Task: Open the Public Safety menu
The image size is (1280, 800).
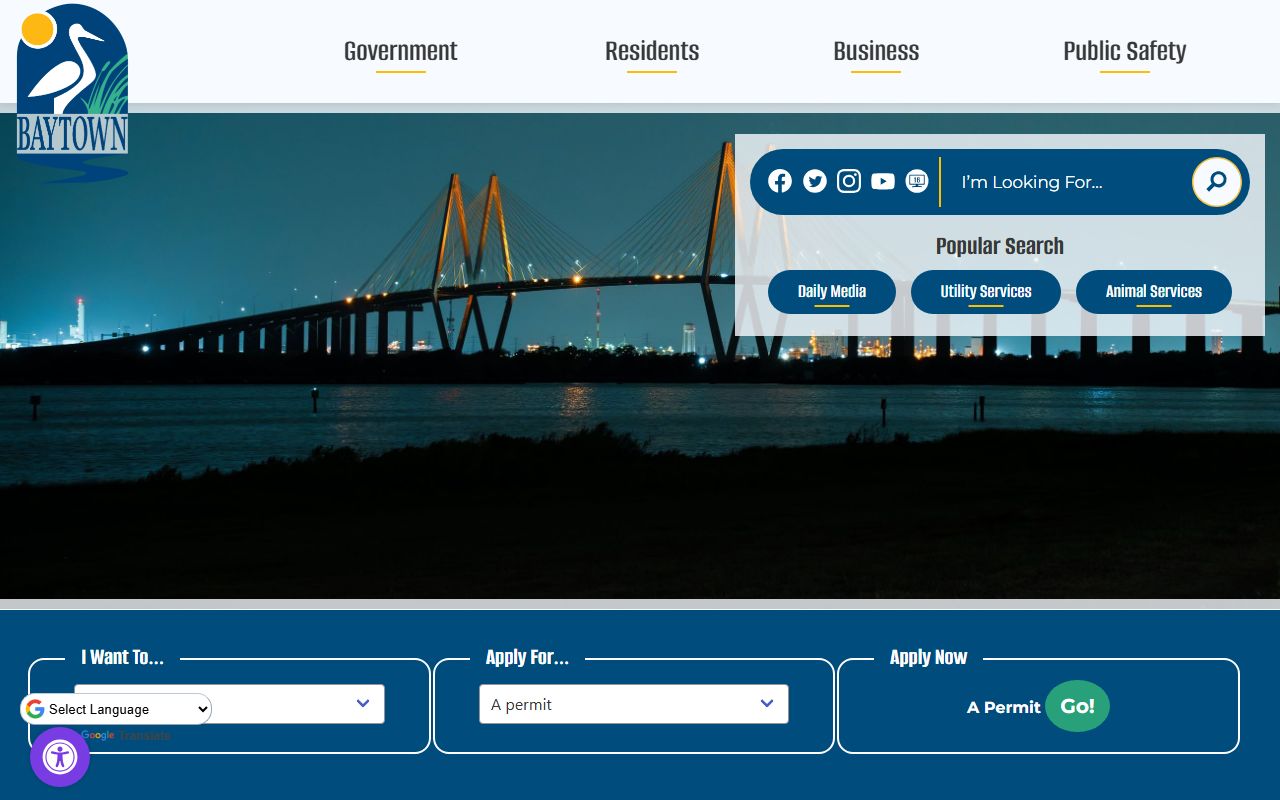Action: pyautogui.click(x=1125, y=51)
